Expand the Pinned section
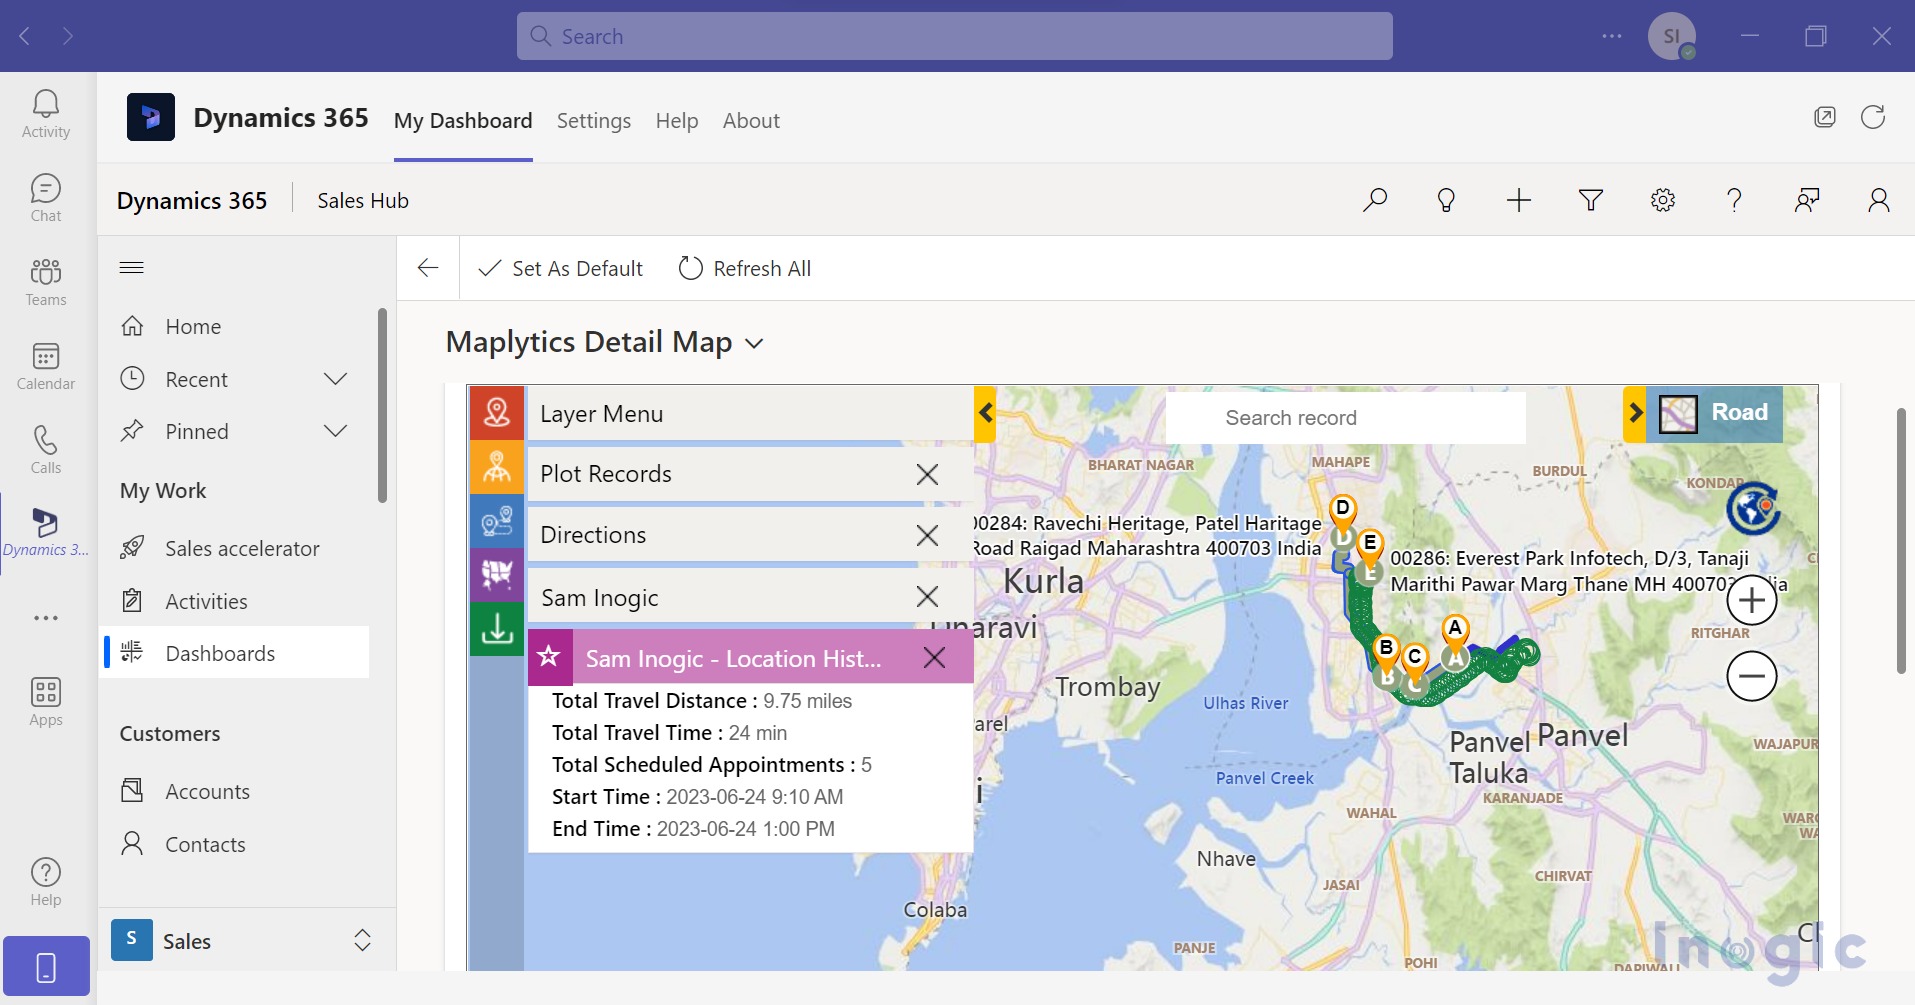Viewport: 1915px width, 1005px height. (x=336, y=431)
